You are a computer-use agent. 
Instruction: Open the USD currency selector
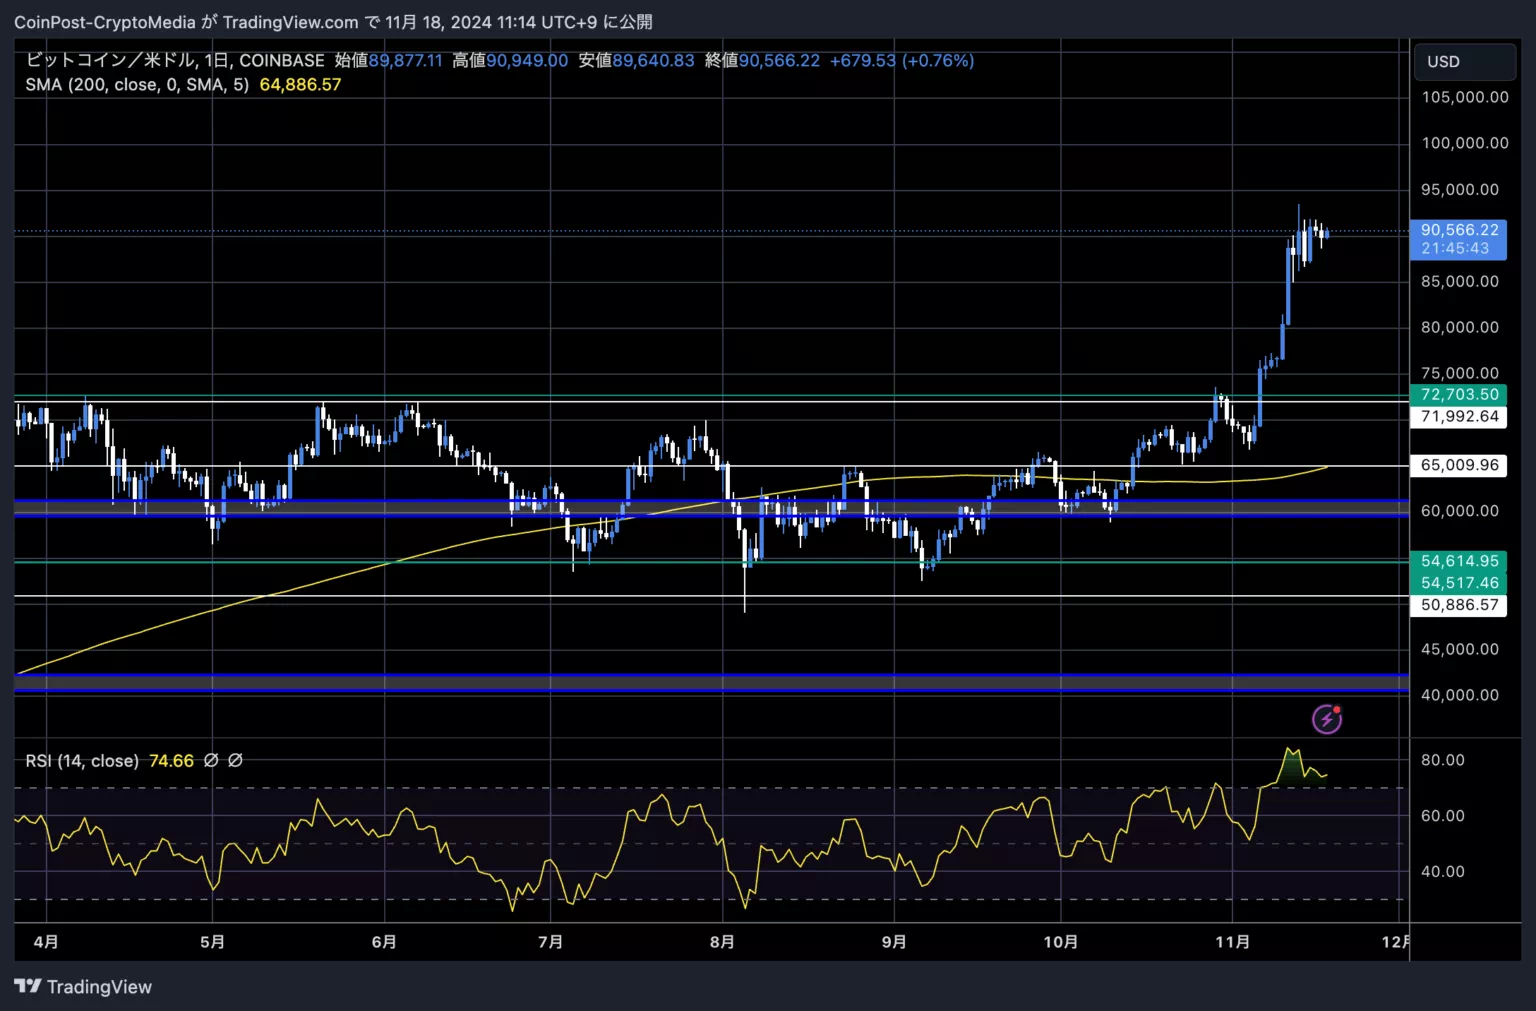click(x=1463, y=61)
